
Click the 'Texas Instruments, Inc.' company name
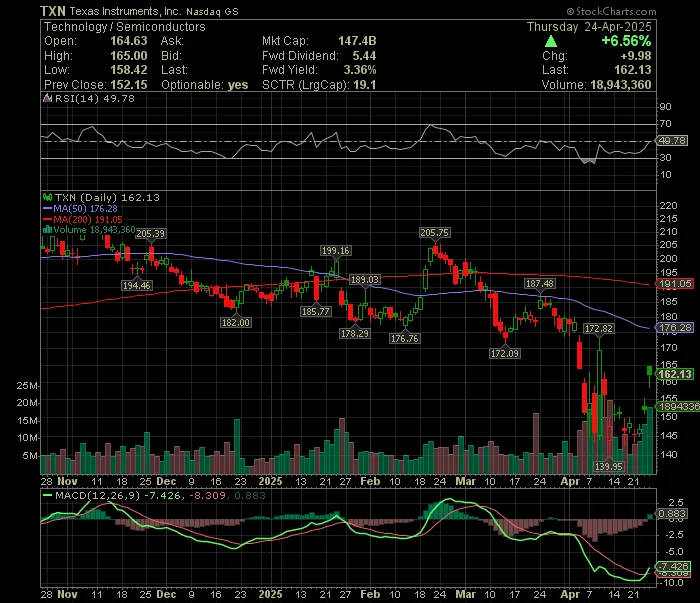pos(125,12)
